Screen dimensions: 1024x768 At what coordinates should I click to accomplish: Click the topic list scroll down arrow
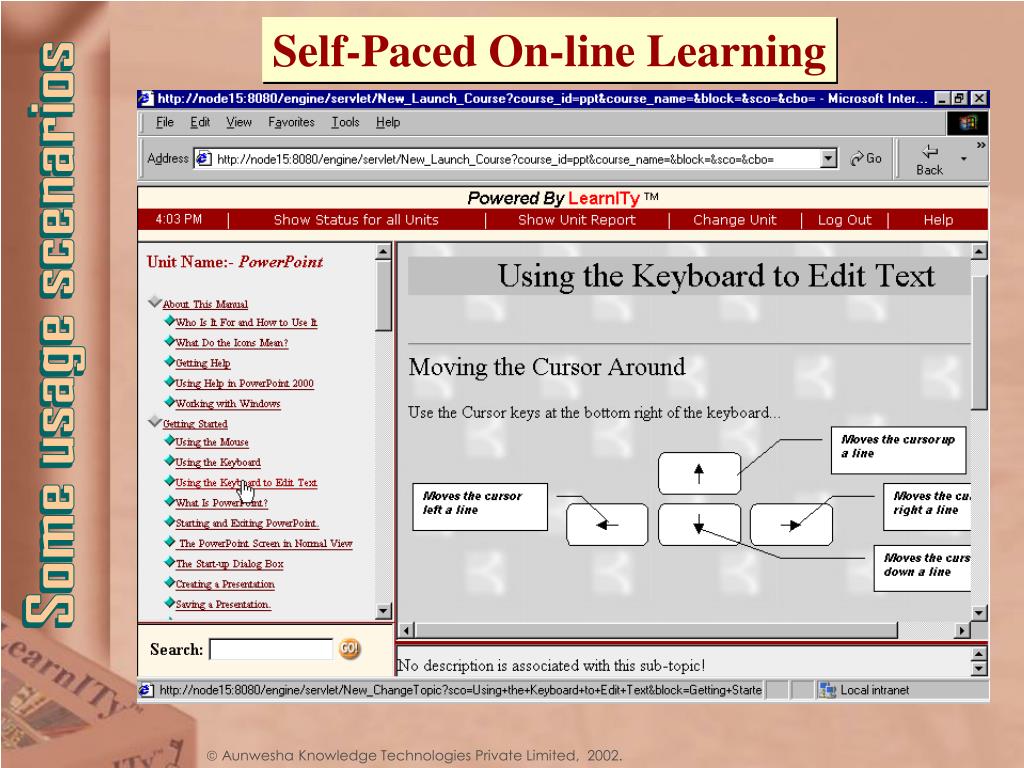(x=383, y=611)
